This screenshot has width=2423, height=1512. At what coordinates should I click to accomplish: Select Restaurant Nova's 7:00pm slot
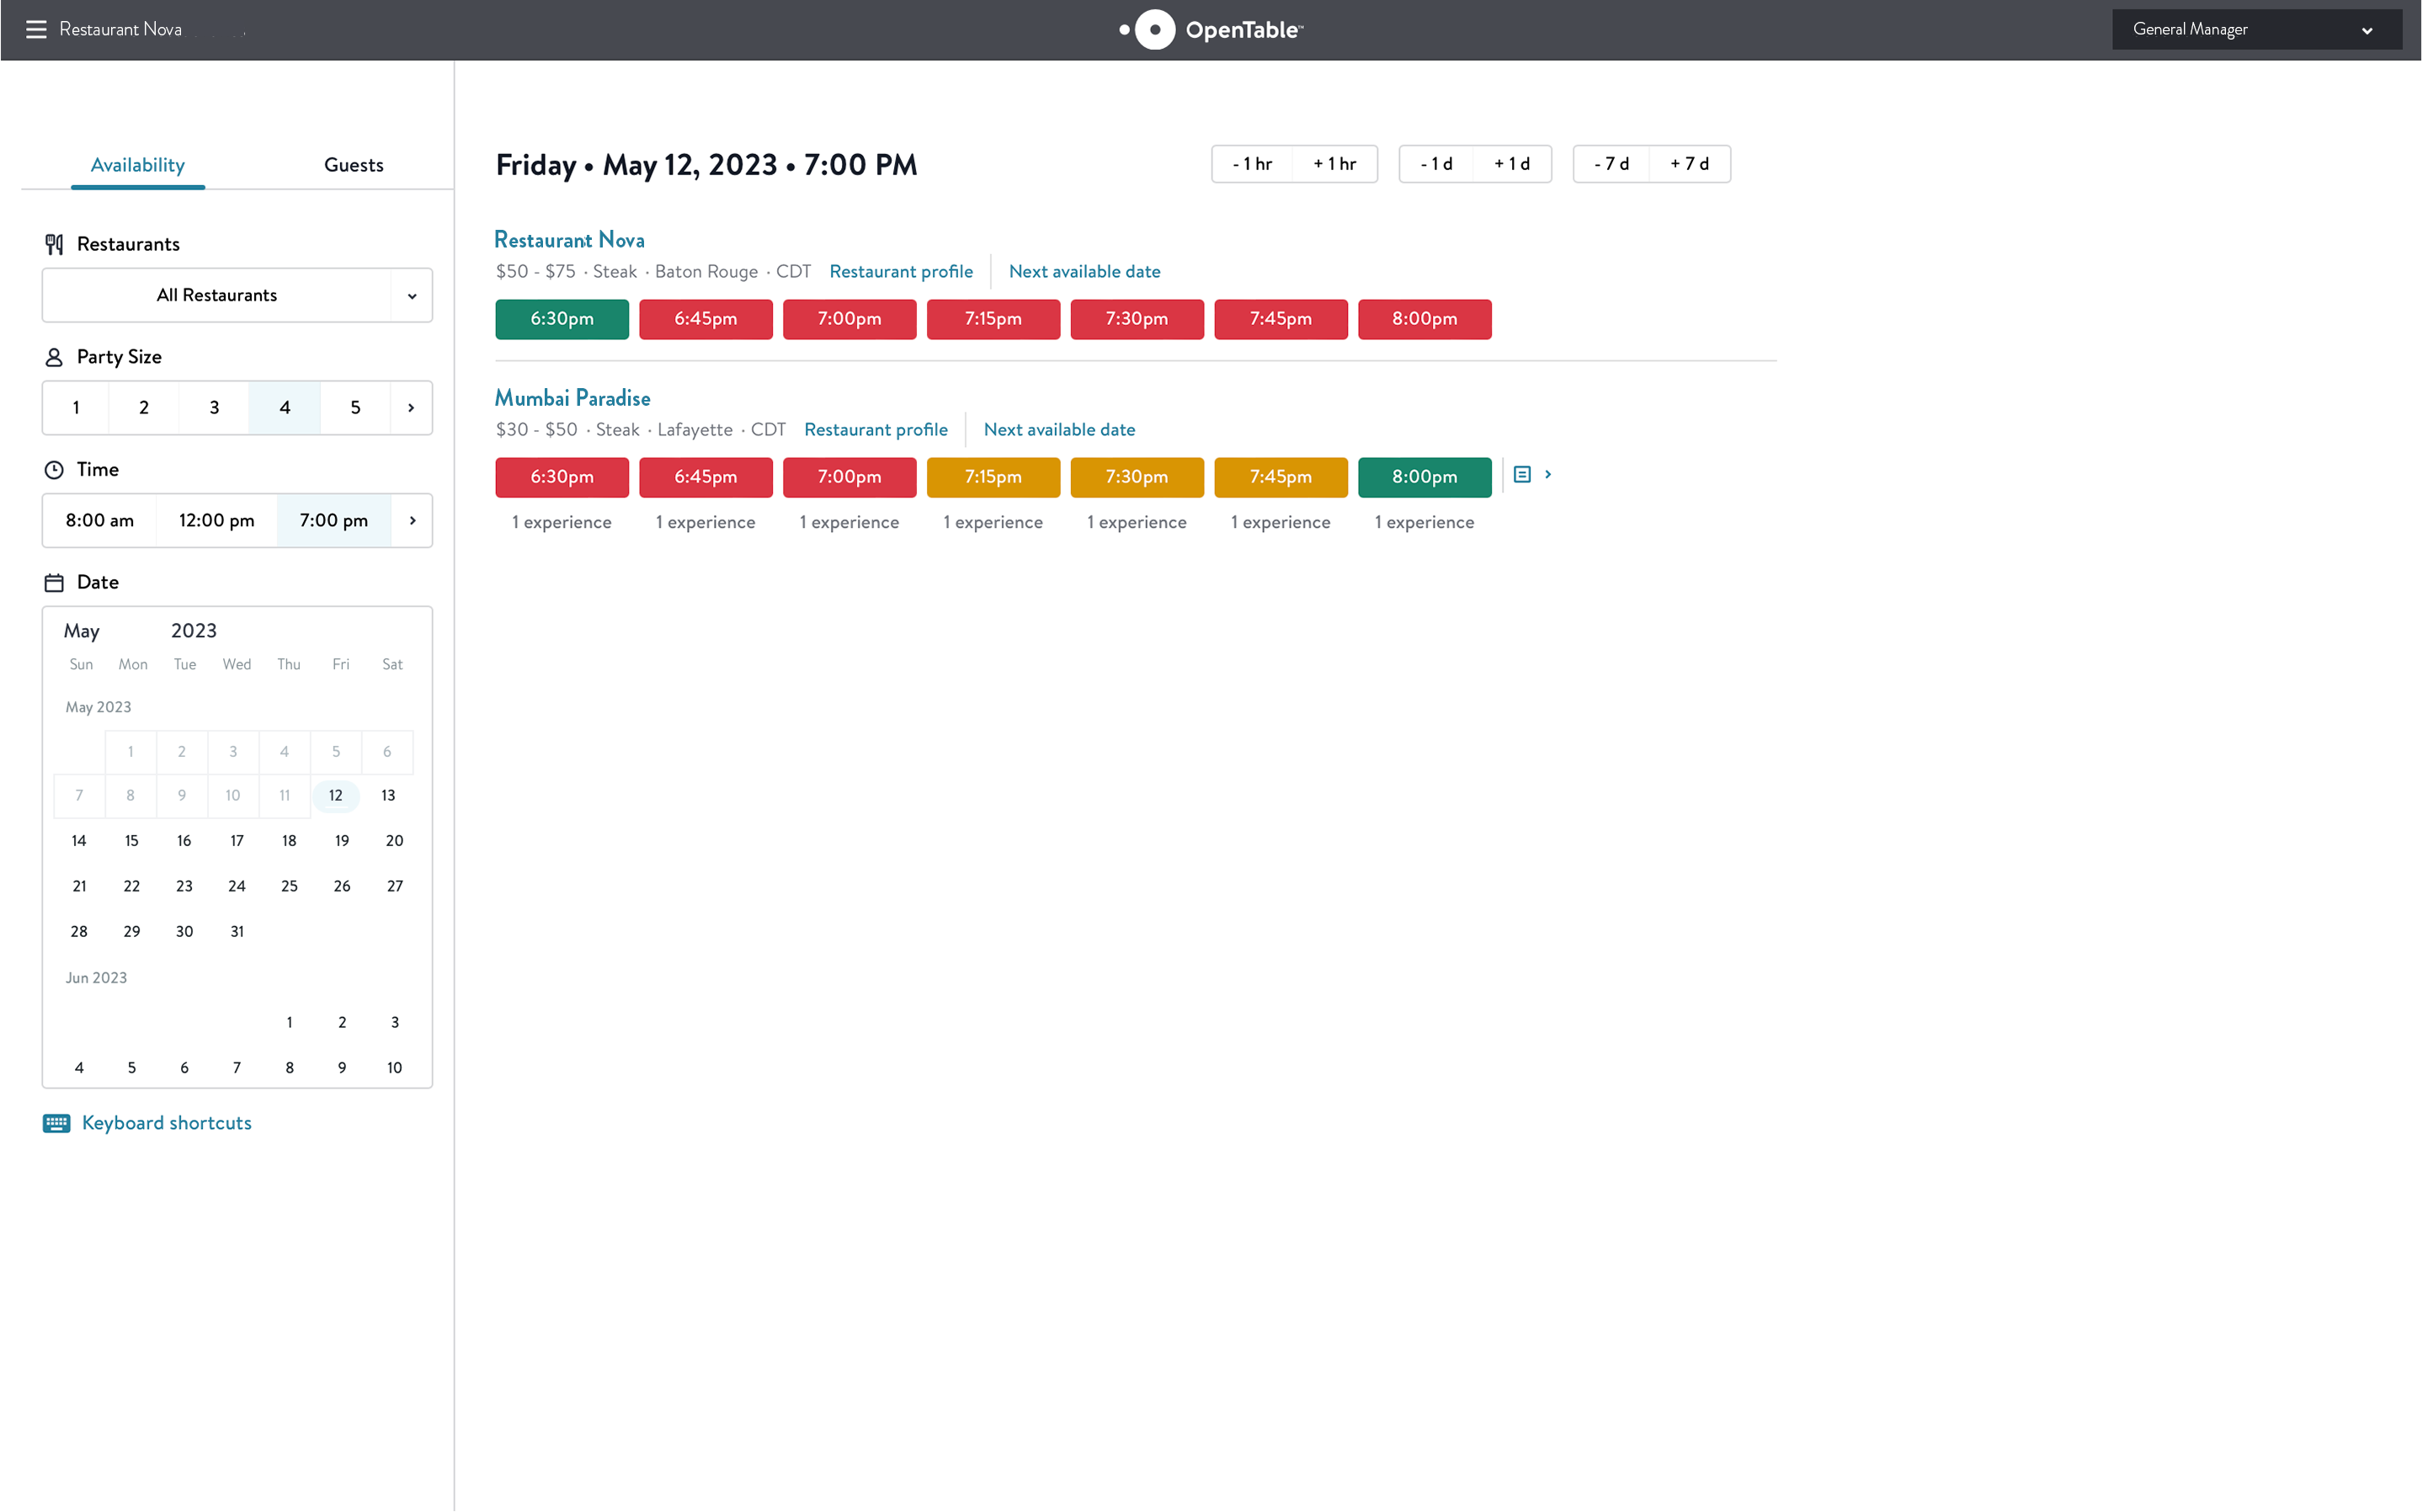tap(850, 319)
